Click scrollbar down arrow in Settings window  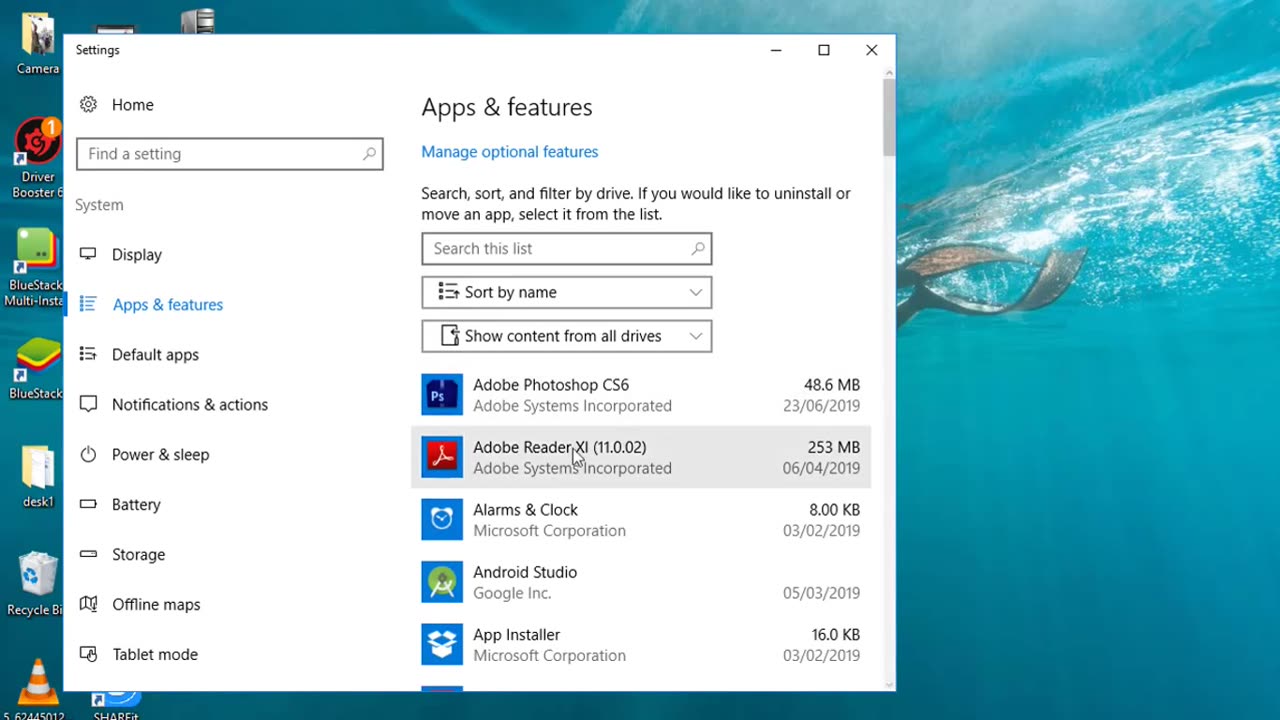point(889,684)
